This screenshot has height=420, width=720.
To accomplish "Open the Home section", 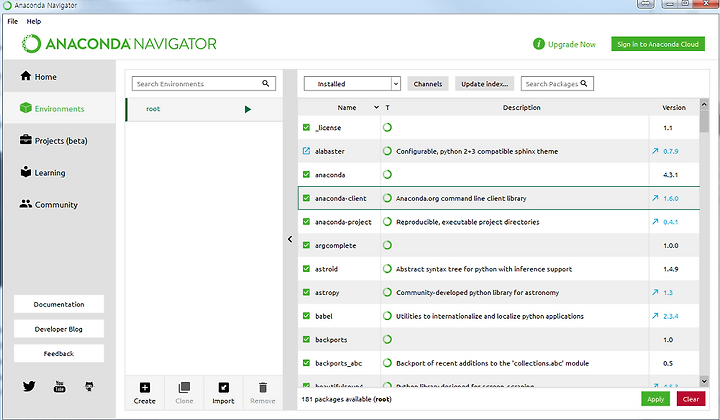I will 39,76.
